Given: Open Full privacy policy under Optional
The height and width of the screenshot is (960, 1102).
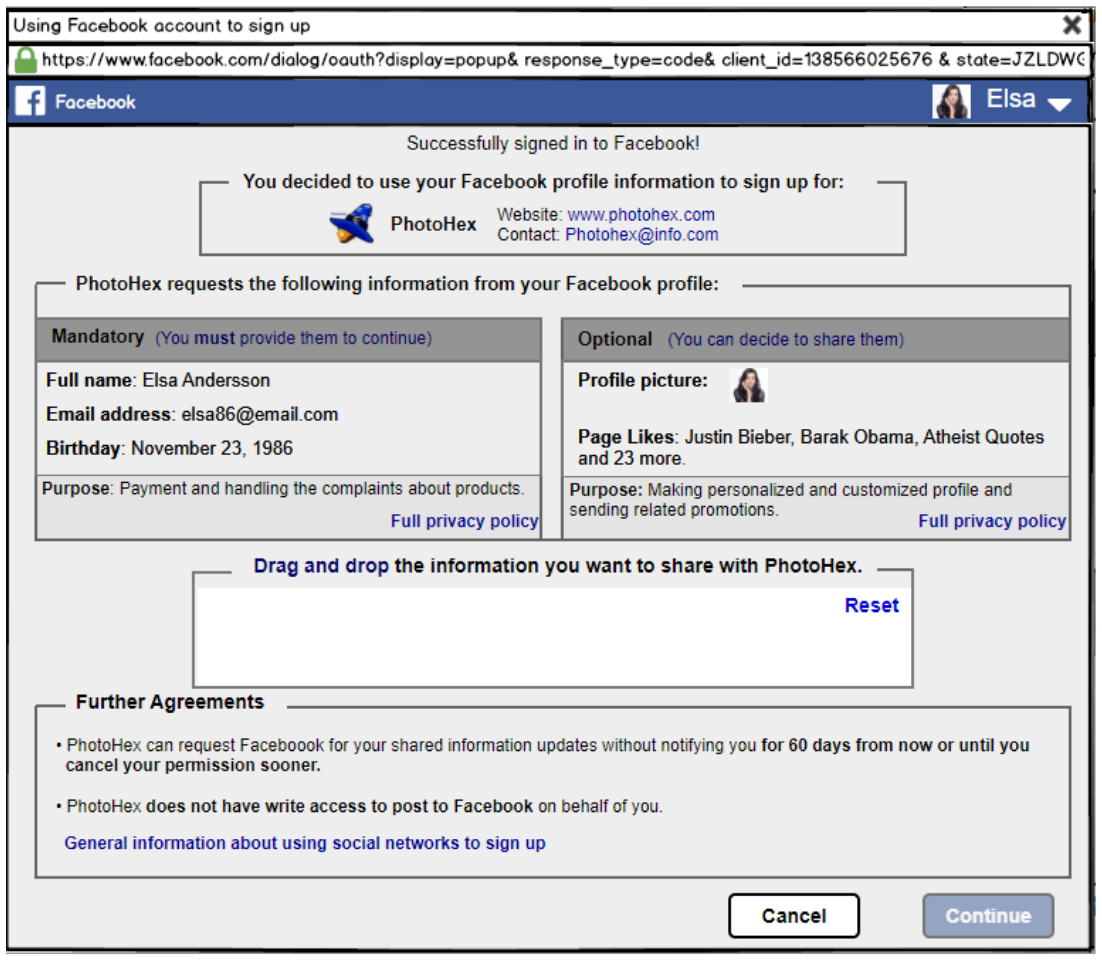Looking at the screenshot, I should pos(992,521).
